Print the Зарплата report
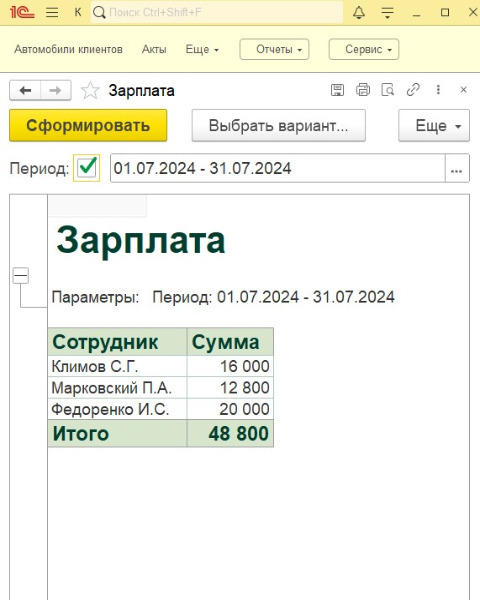Image resolution: width=480 pixels, height=600 pixels. [363, 90]
